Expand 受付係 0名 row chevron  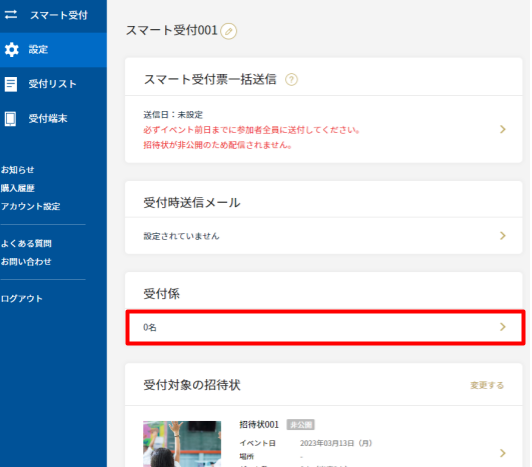(x=502, y=327)
